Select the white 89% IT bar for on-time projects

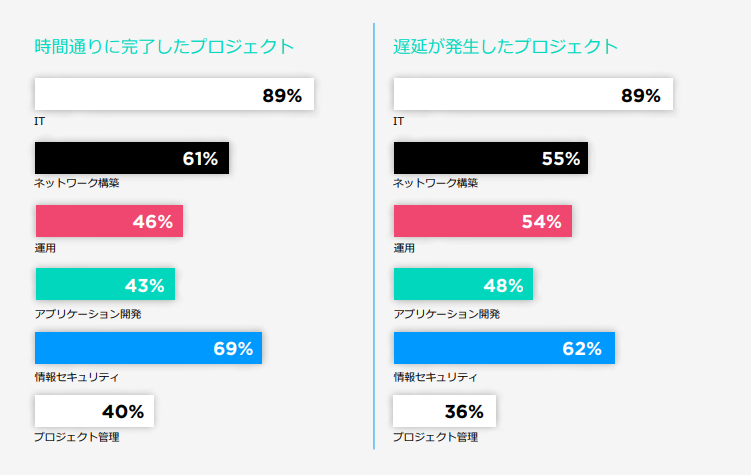(174, 95)
